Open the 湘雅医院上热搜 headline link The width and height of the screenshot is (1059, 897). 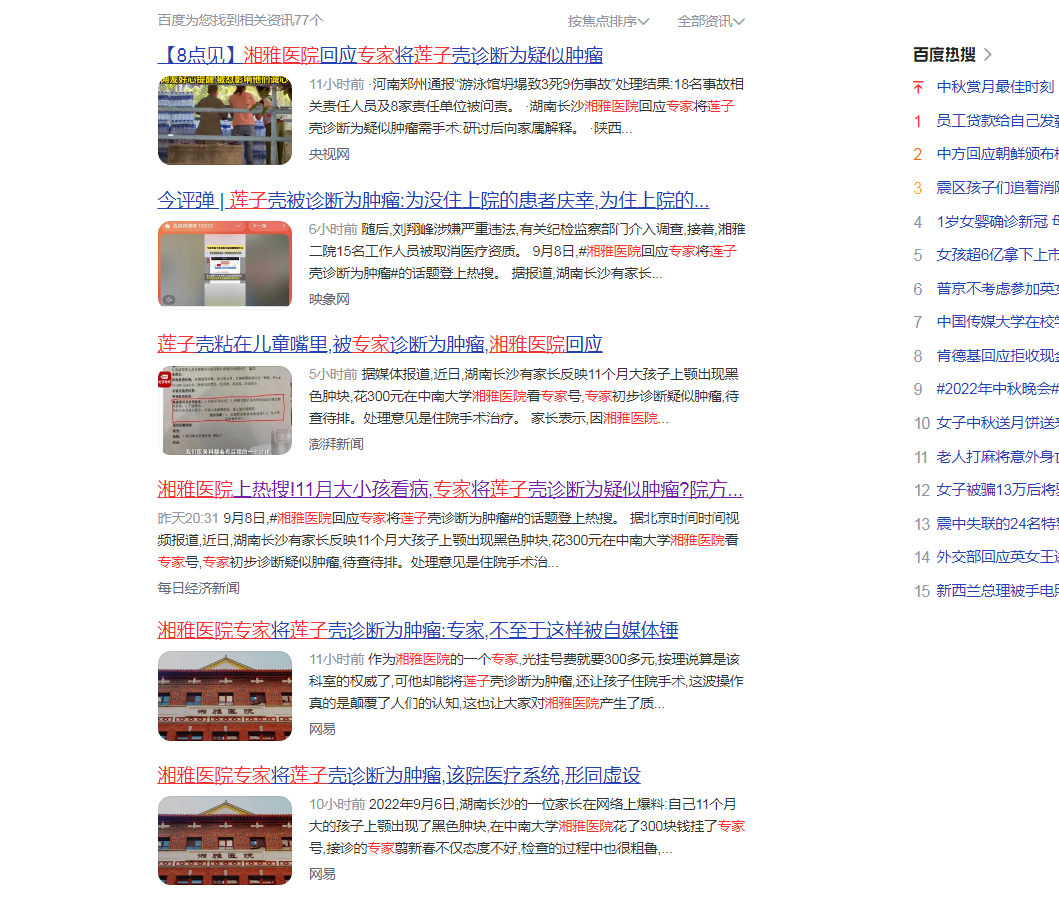click(450, 489)
